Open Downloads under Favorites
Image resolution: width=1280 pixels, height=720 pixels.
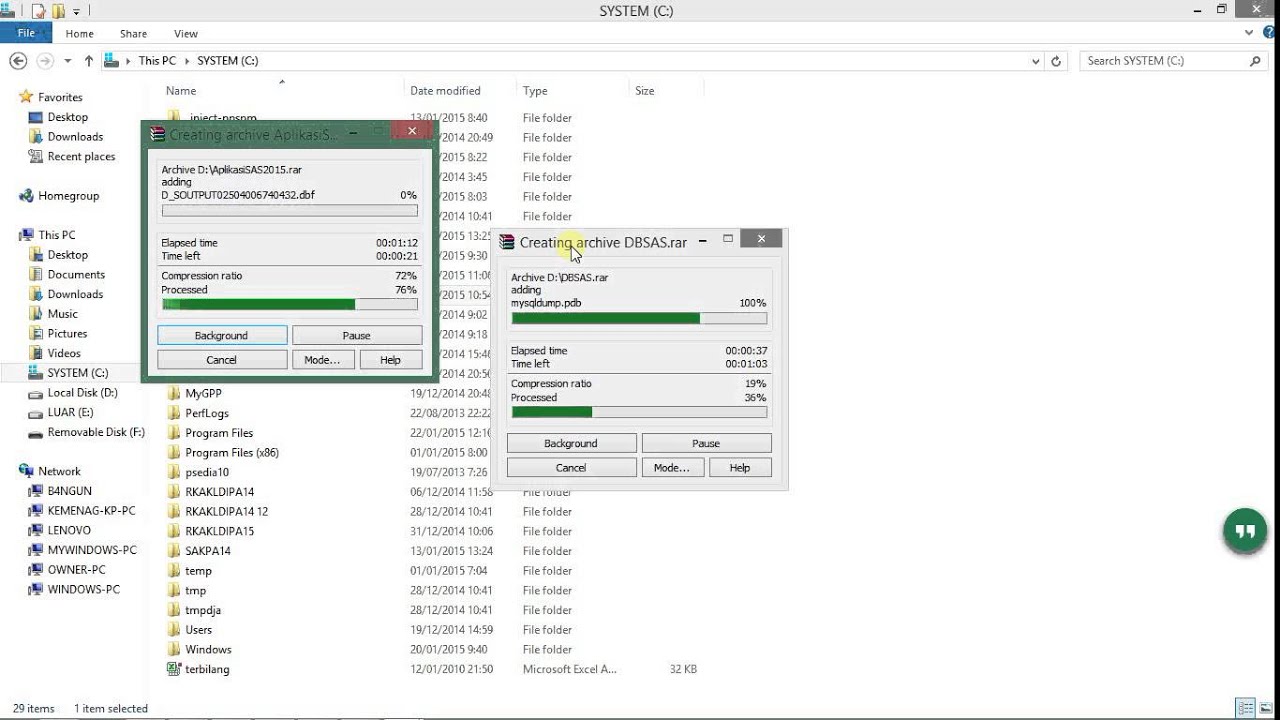[x=75, y=137]
